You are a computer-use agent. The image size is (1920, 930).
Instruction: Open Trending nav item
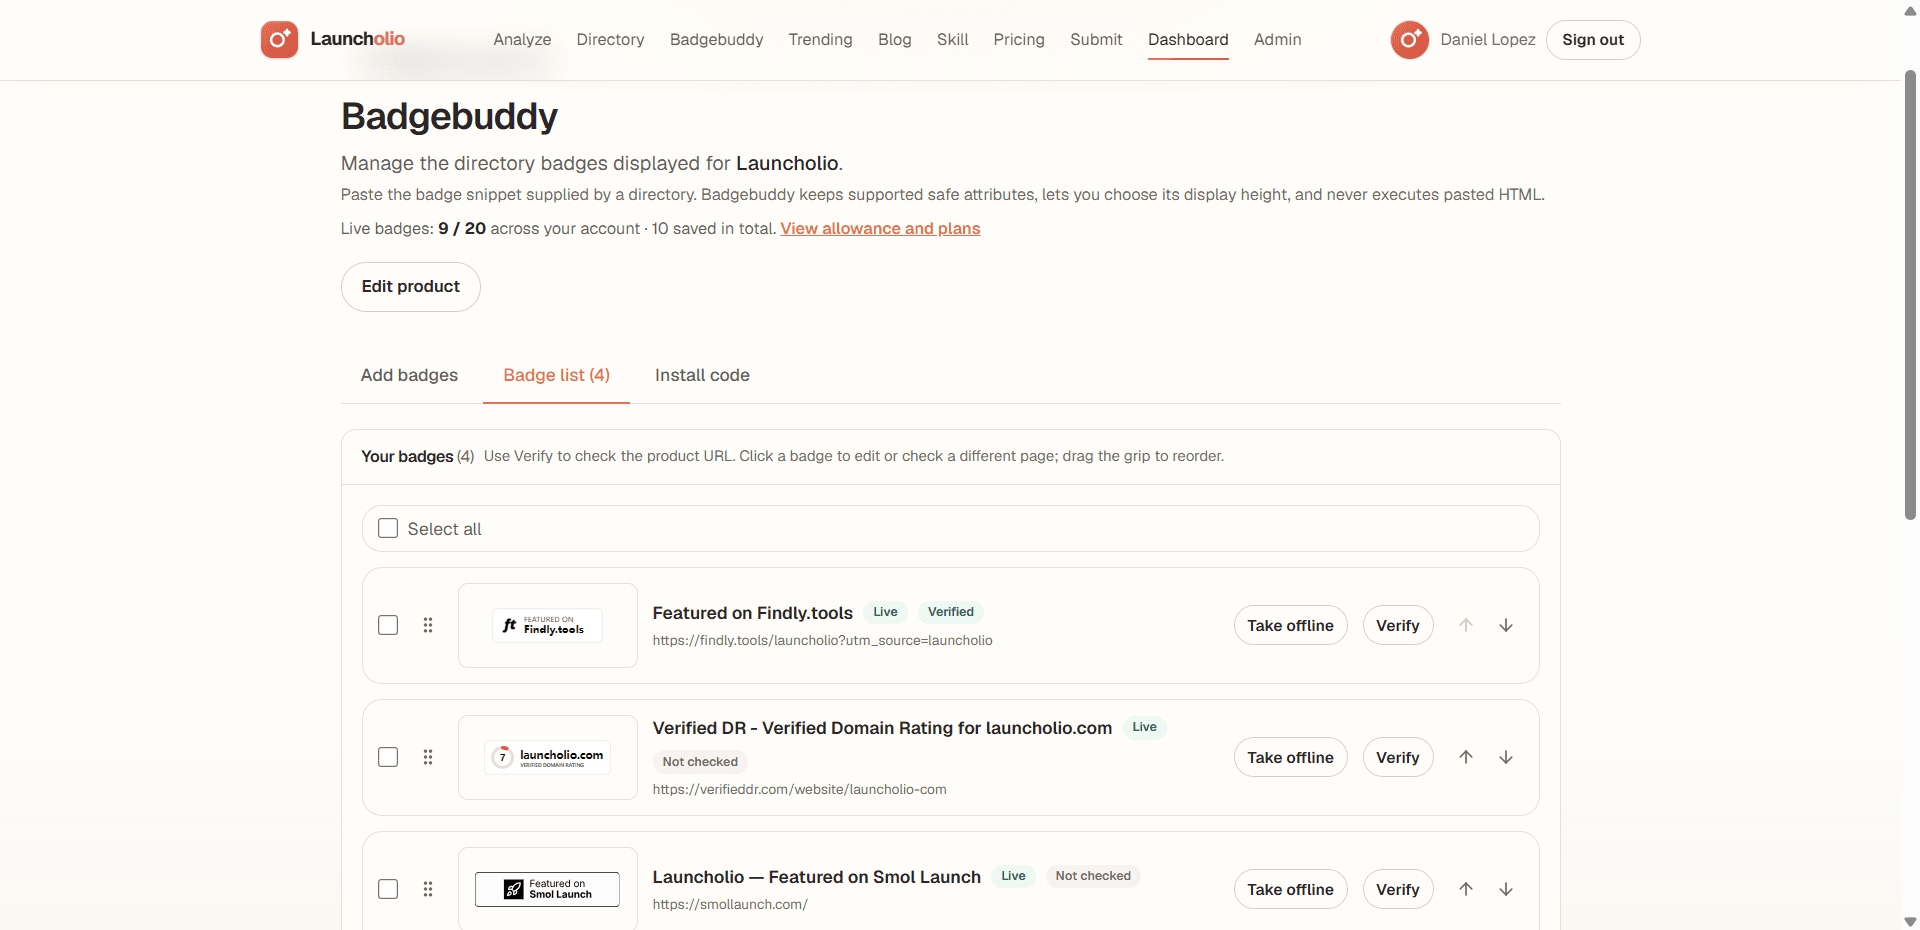[820, 40]
